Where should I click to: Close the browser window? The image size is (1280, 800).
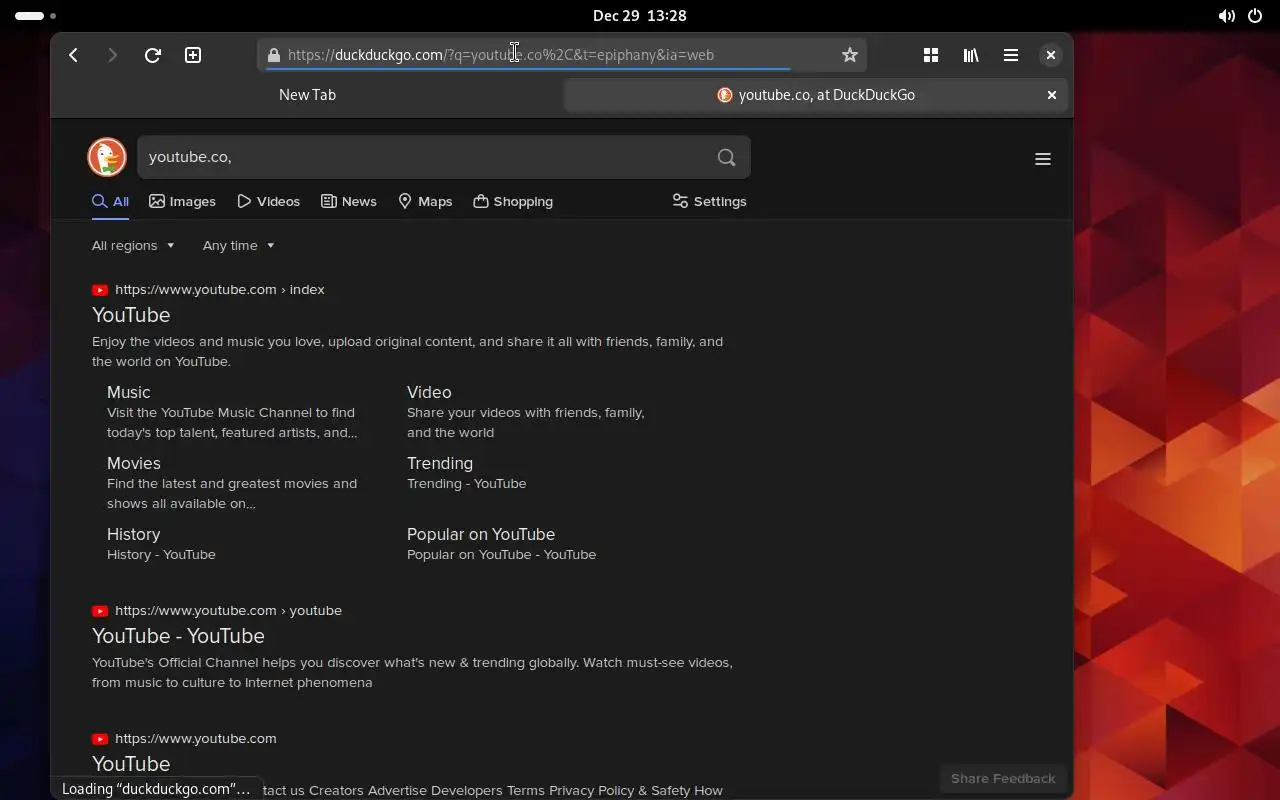click(x=1050, y=55)
